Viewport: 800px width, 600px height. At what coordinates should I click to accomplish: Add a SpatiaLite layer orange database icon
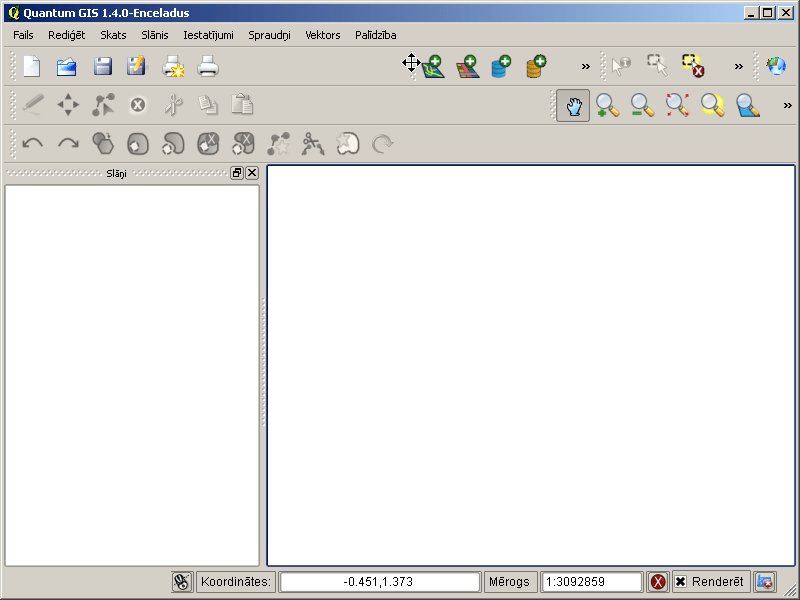point(536,66)
